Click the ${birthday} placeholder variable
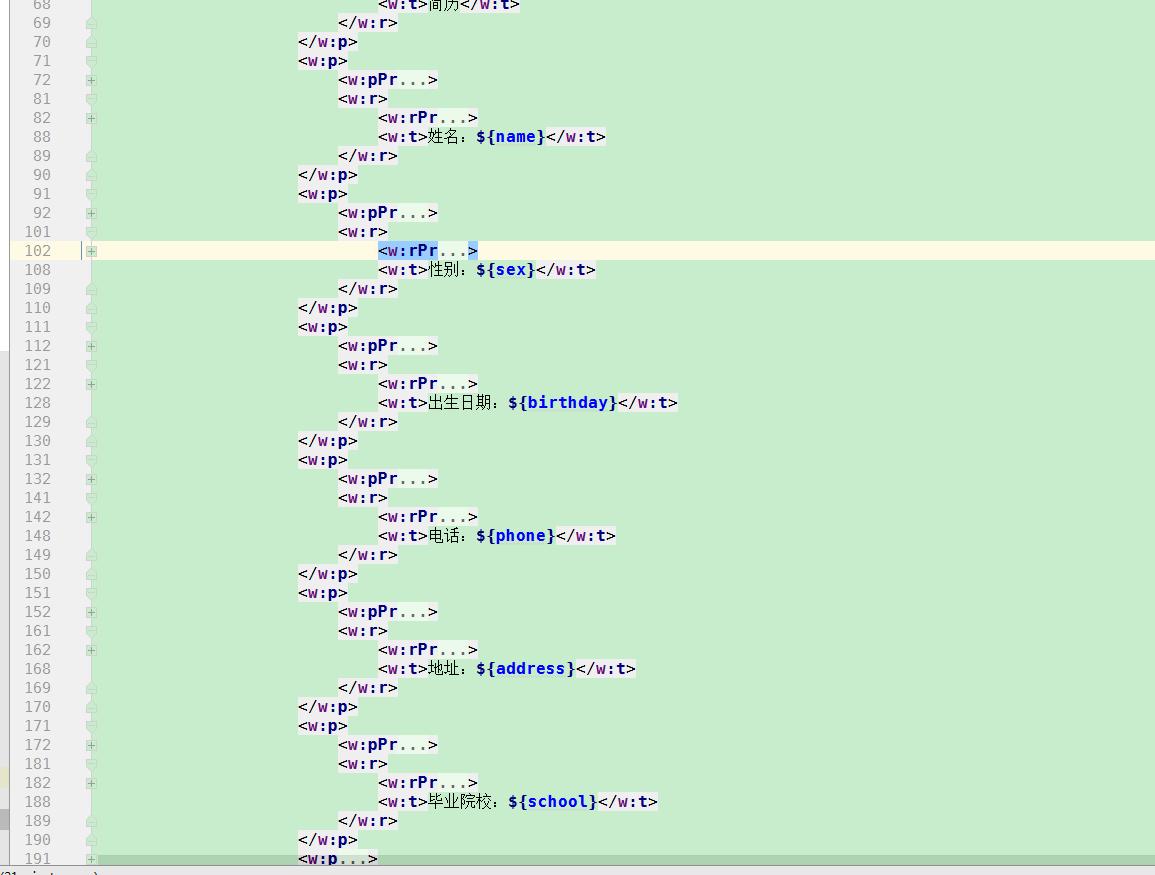 tap(563, 404)
